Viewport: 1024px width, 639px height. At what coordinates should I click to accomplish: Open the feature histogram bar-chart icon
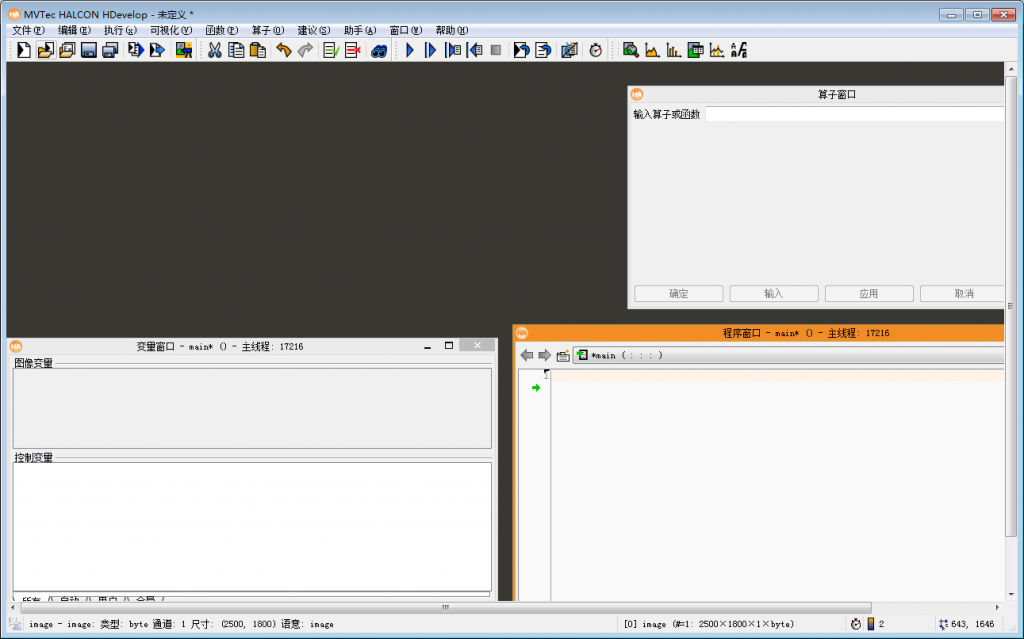[x=673, y=50]
